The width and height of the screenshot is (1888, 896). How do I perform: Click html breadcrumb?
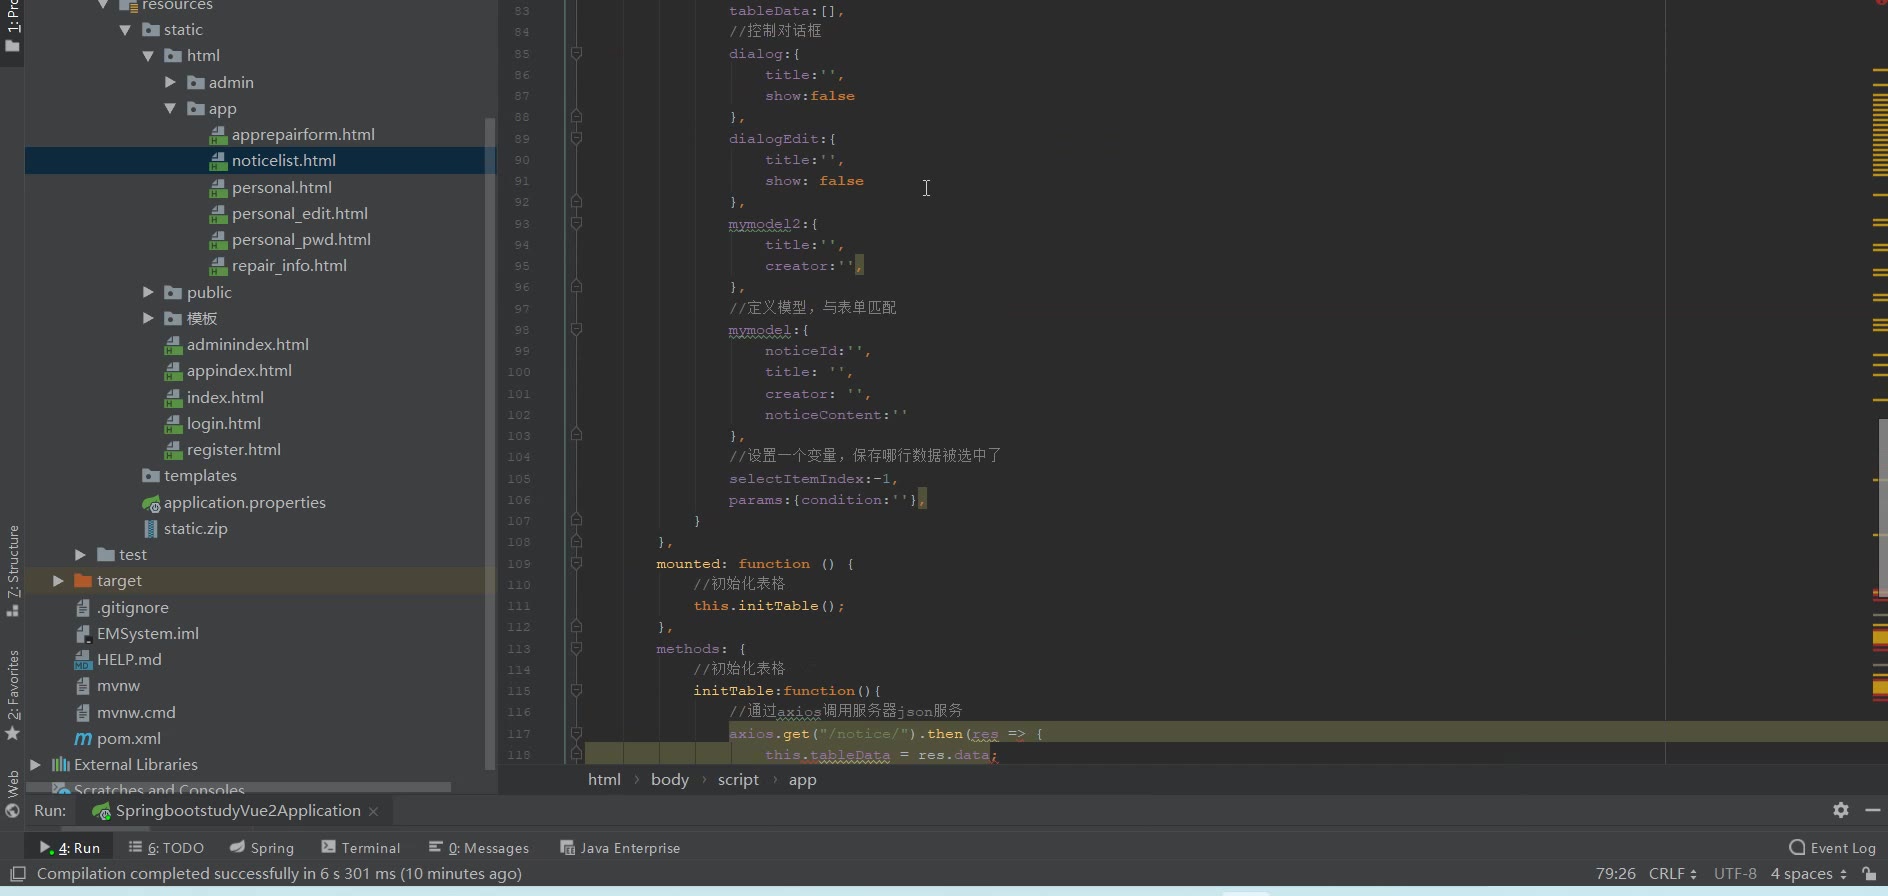click(x=604, y=779)
